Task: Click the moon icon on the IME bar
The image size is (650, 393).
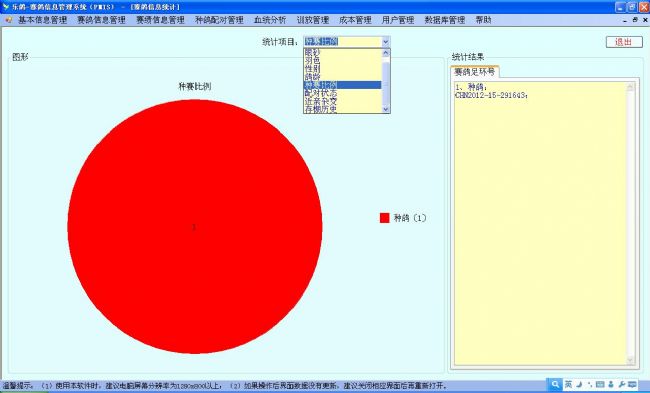Action: pyautogui.click(x=580, y=385)
